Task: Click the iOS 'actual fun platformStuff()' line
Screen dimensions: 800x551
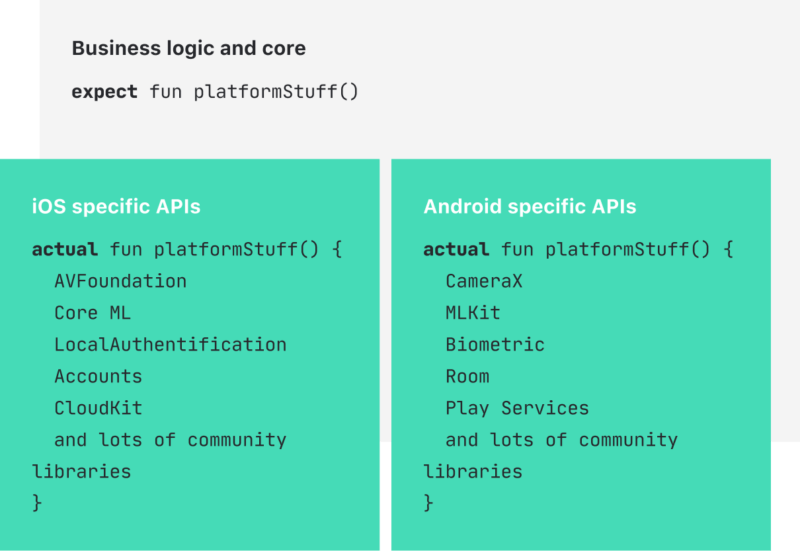Action: pyautogui.click(x=187, y=249)
